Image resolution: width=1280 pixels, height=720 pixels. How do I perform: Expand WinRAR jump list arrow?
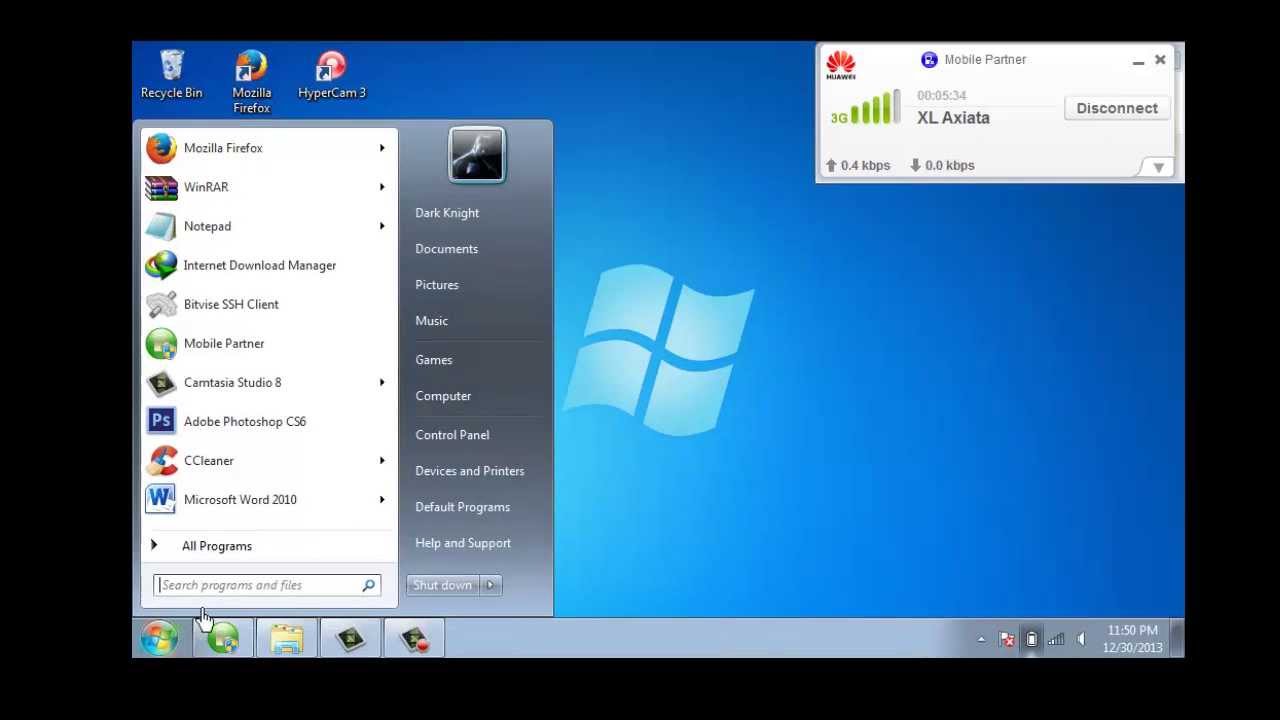pos(382,187)
